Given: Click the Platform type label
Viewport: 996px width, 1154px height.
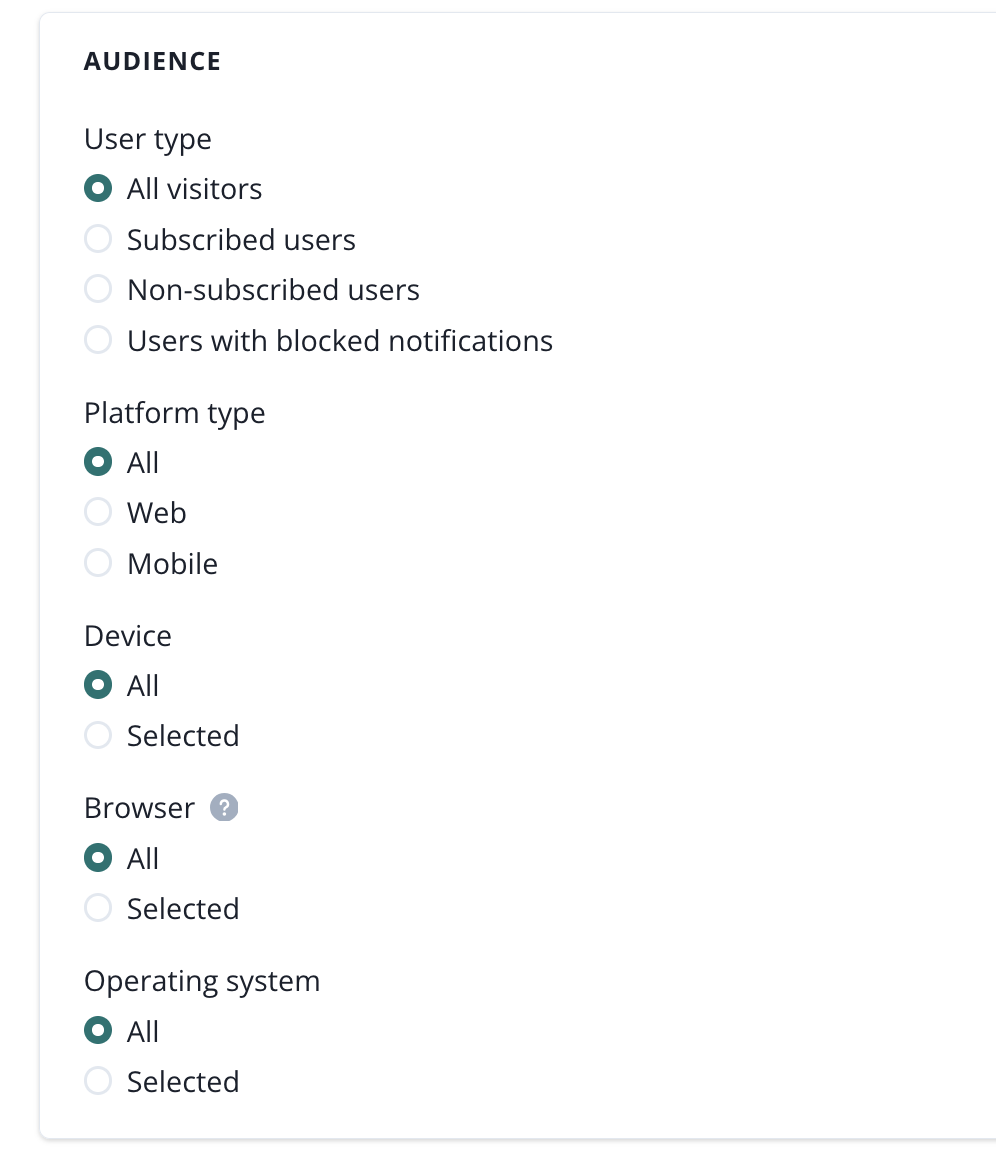Looking at the screenshot, I should coord(175,413).
